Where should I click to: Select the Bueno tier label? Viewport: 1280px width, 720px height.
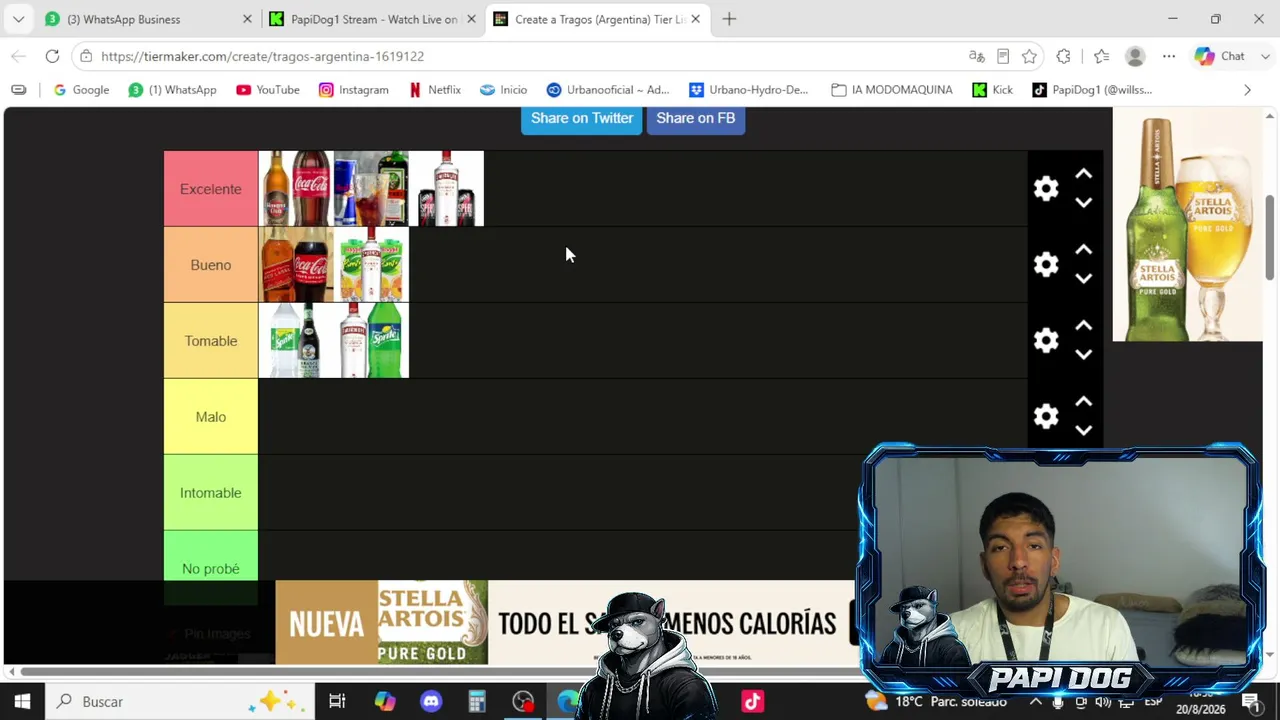tap(211, 265)
